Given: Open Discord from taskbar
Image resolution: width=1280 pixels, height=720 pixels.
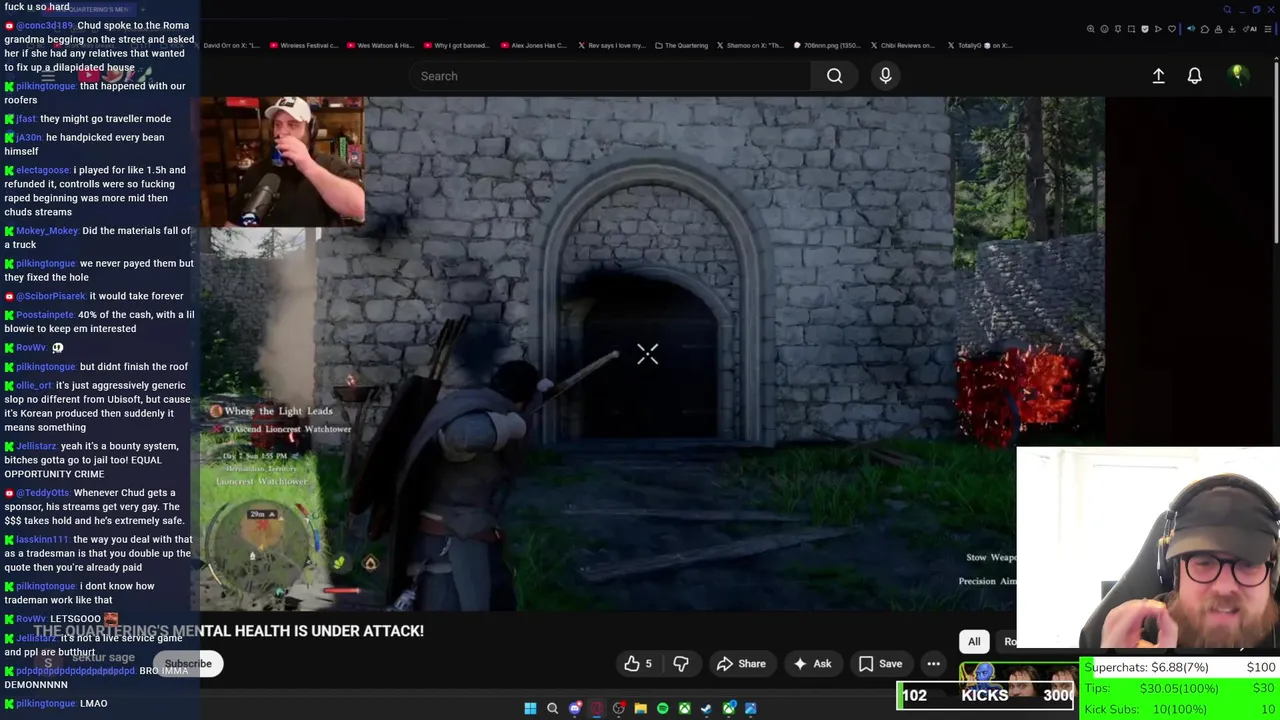Looking at the screenshot, I should click(x=575, y=708).
